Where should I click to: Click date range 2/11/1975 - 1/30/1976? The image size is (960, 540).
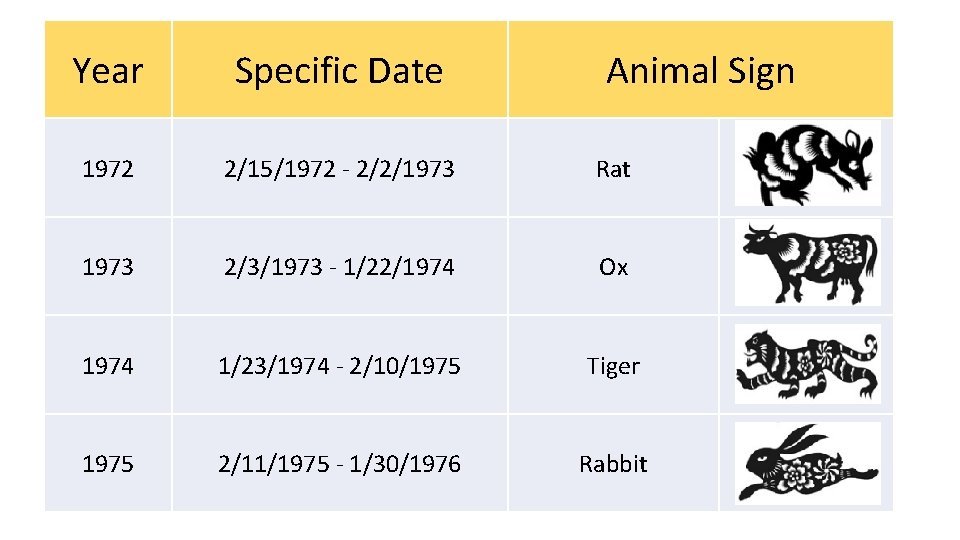pos(339,464)
